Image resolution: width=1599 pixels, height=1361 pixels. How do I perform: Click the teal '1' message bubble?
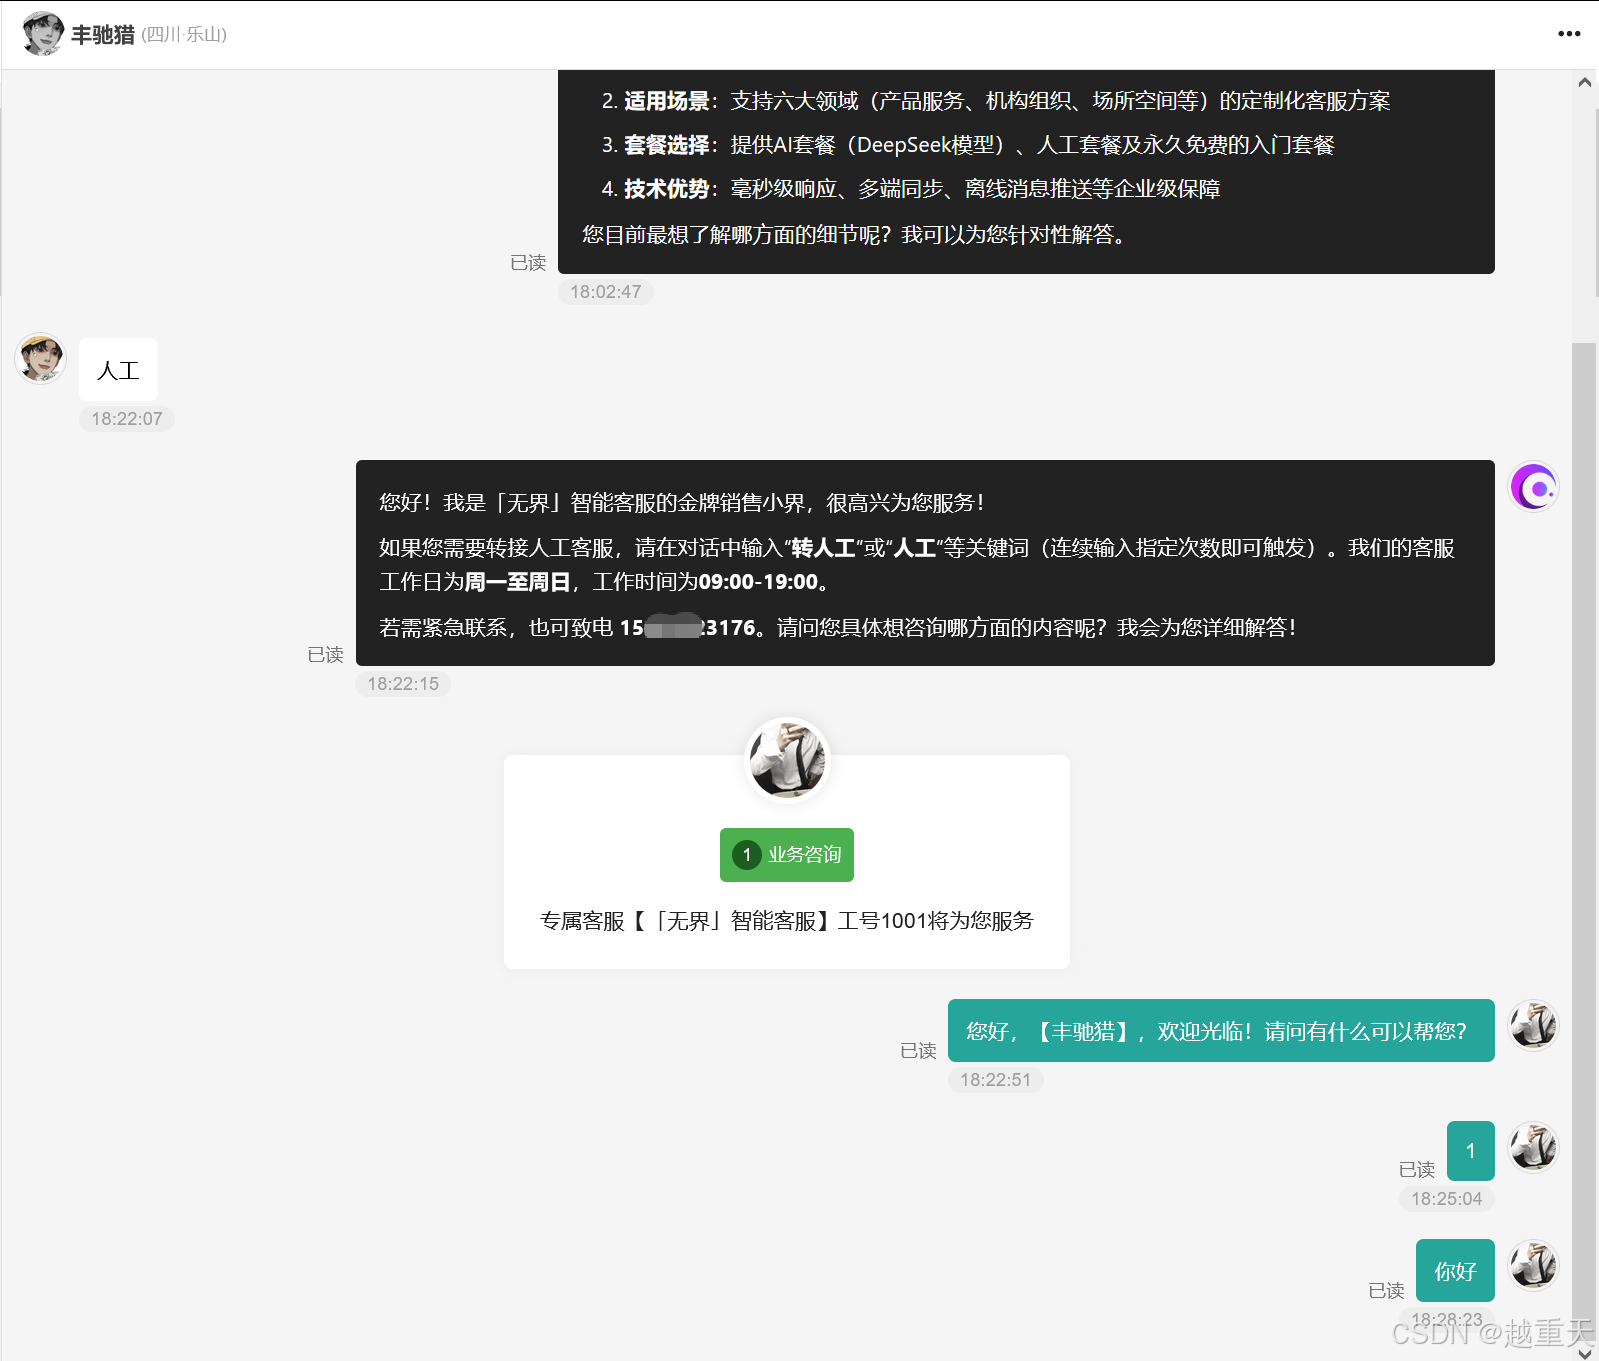1471,1151
